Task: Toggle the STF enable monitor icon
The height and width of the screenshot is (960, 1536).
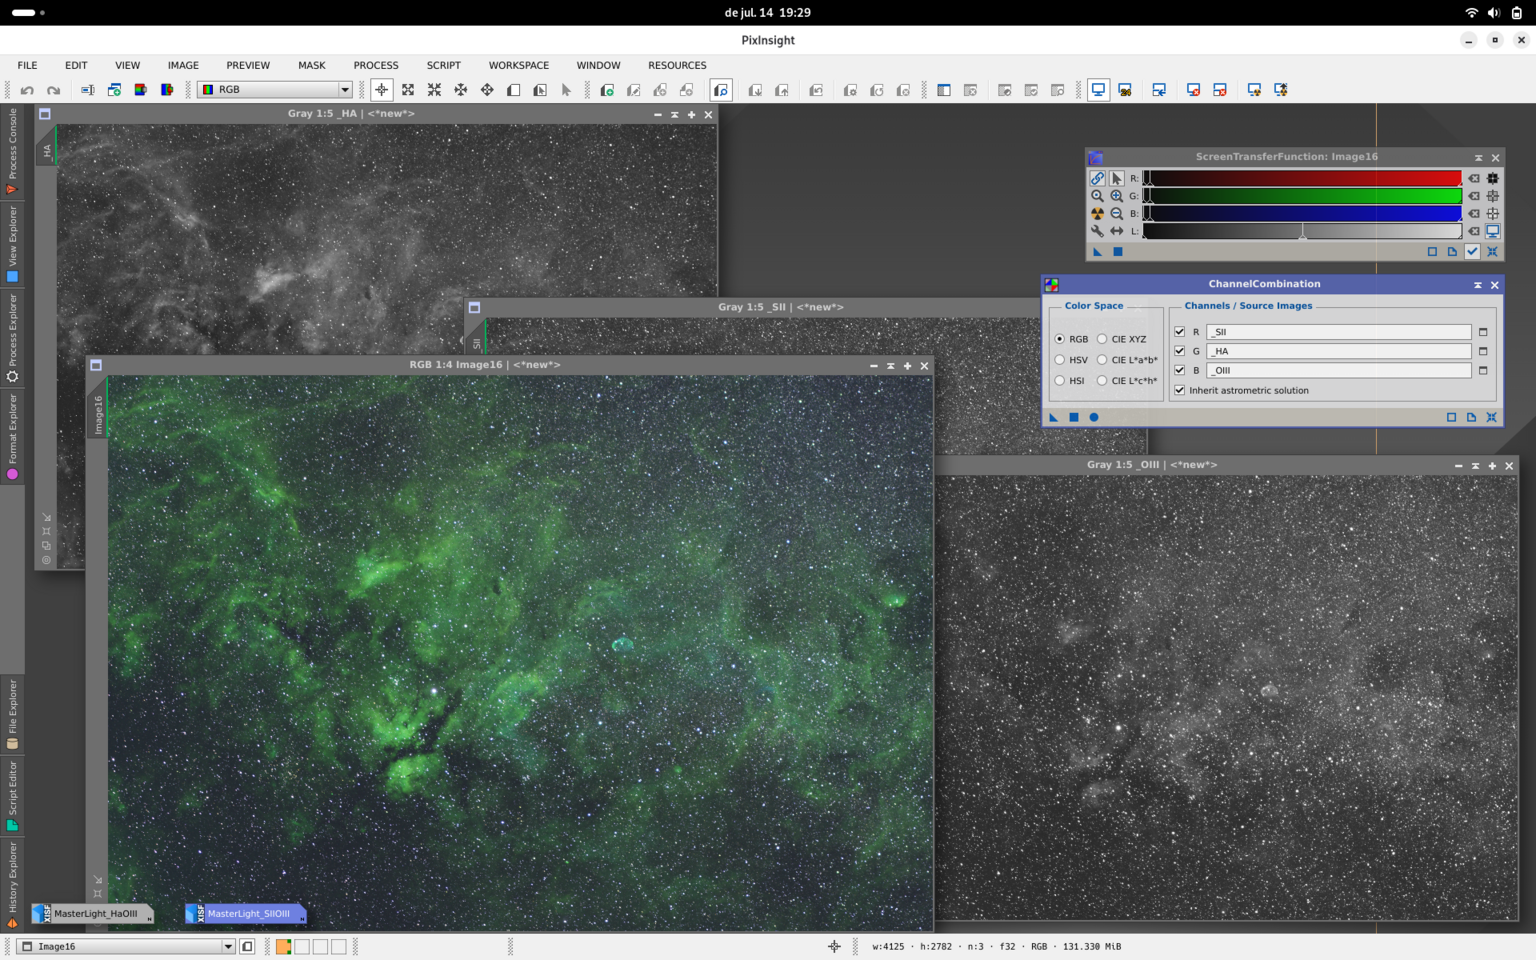Action: click(1493, 231)
